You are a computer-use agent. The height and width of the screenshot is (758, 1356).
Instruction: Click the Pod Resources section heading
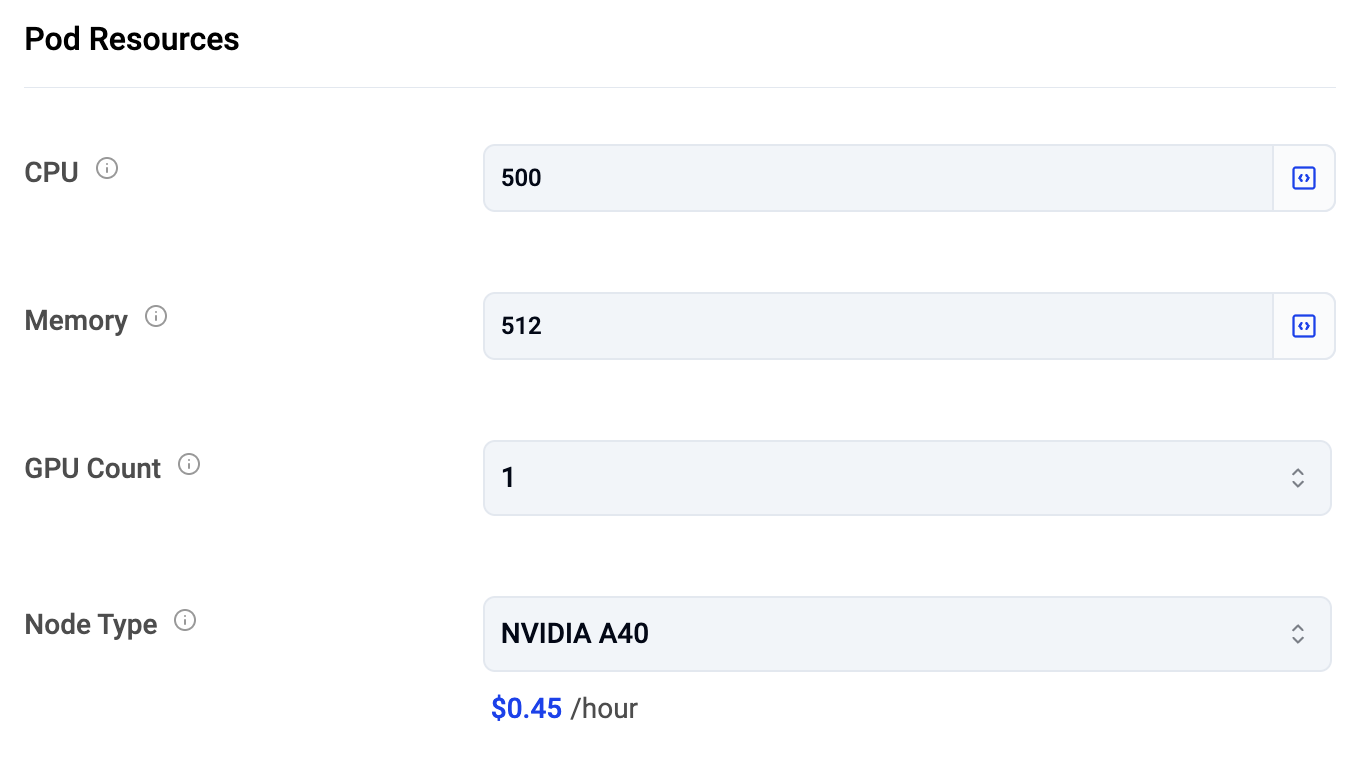coord(132,39)
